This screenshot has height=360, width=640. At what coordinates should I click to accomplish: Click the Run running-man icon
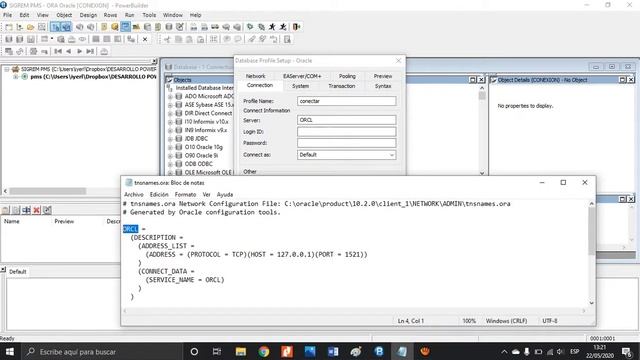272,27
